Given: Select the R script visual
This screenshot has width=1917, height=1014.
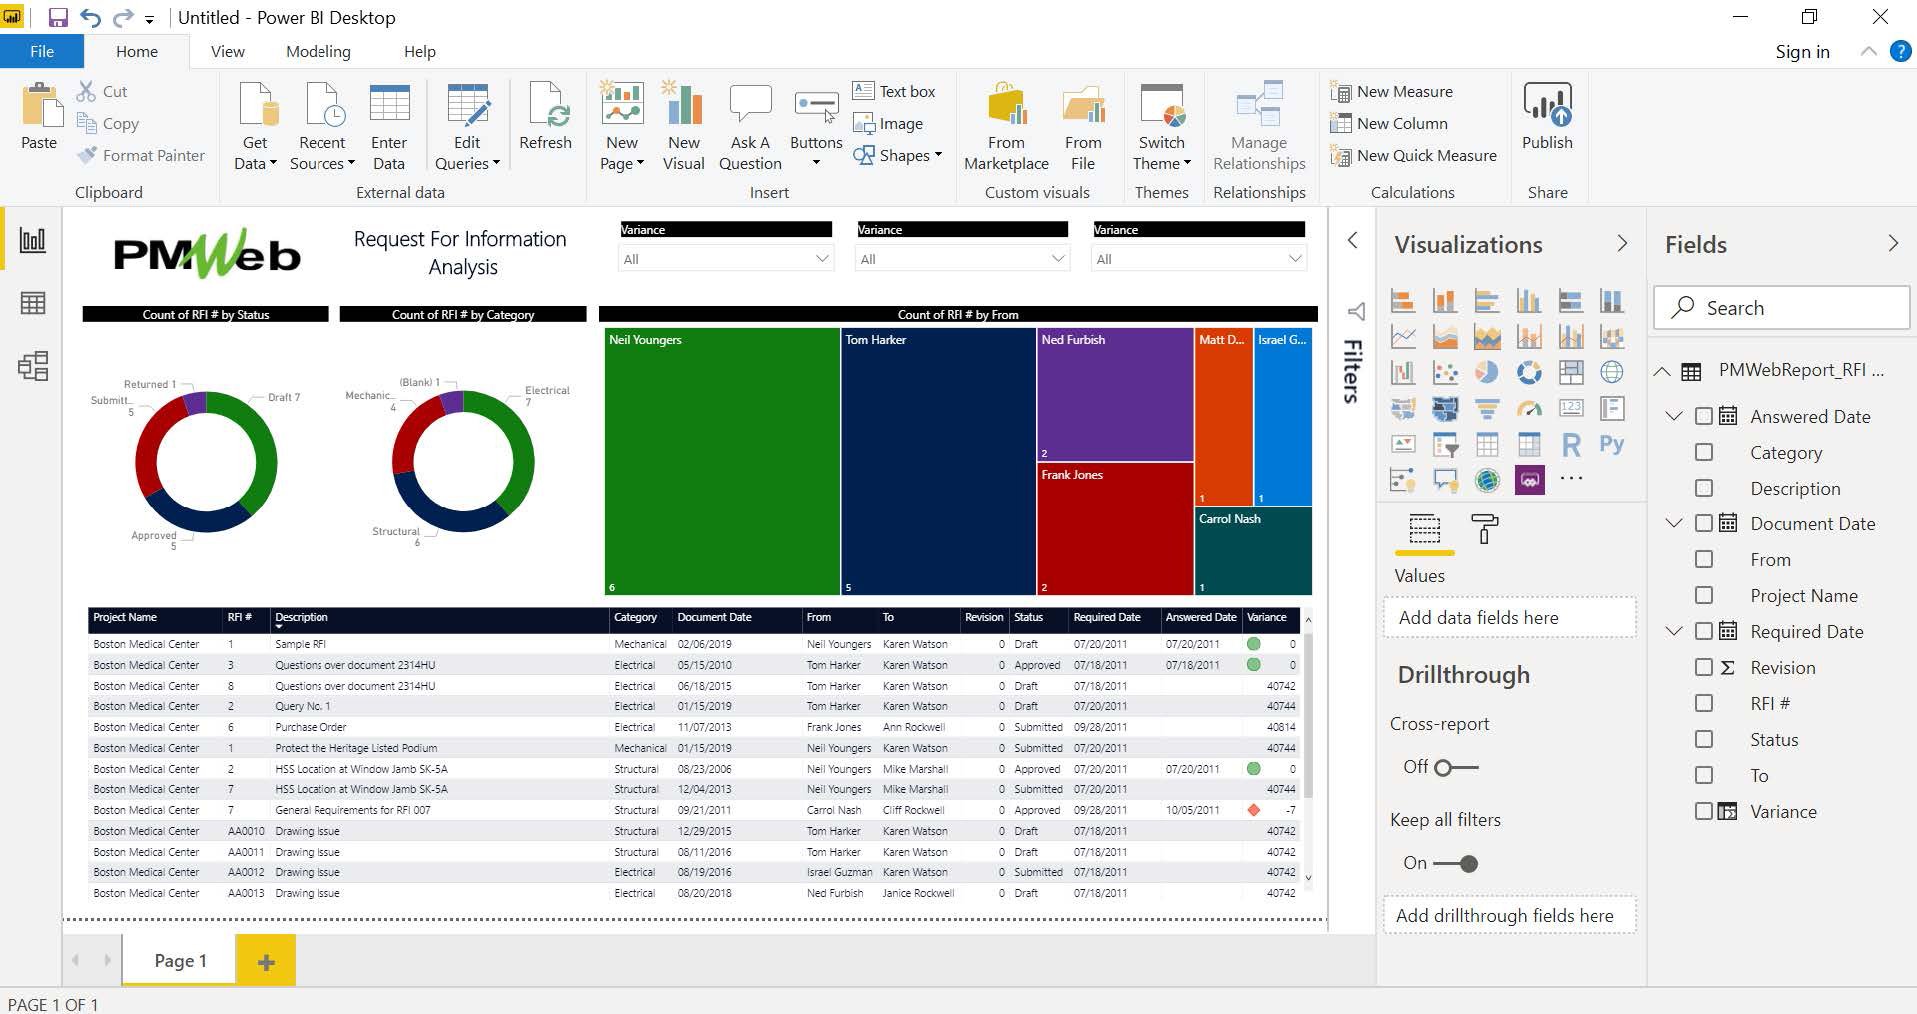Looking at the screenshot, I should click(x=1571, y=444).
